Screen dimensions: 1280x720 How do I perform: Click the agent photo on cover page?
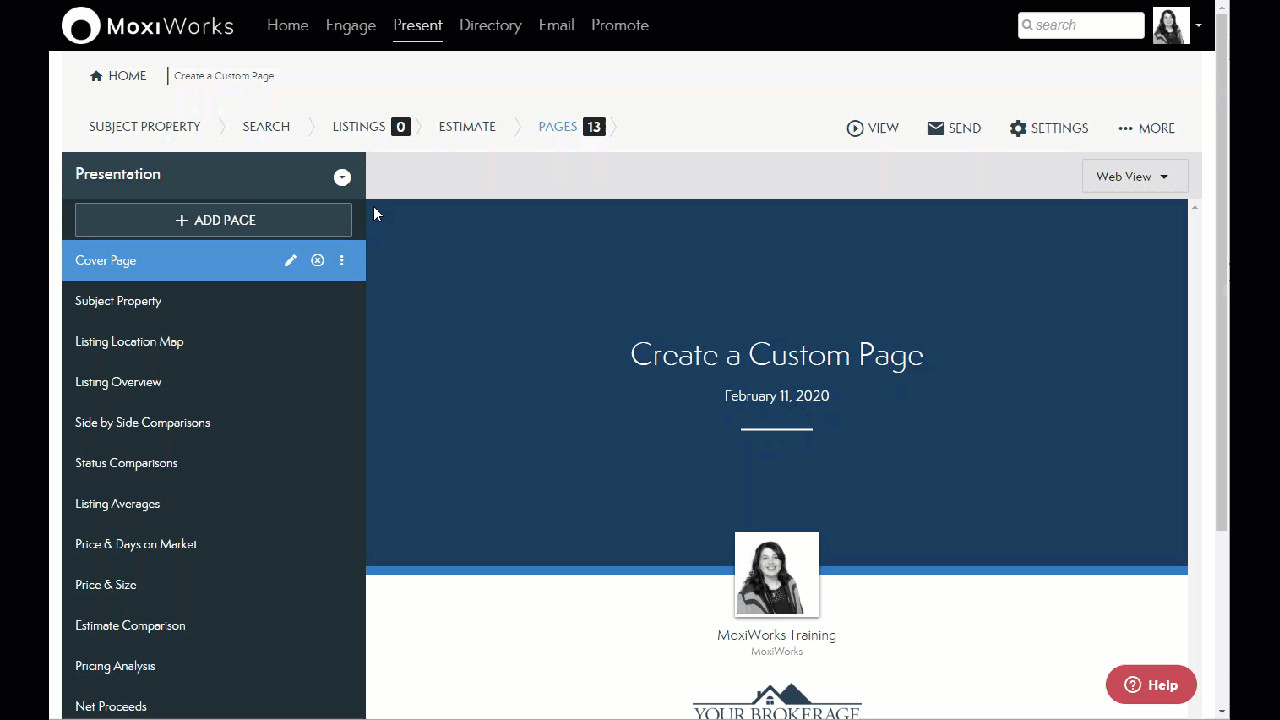point(777,575)
